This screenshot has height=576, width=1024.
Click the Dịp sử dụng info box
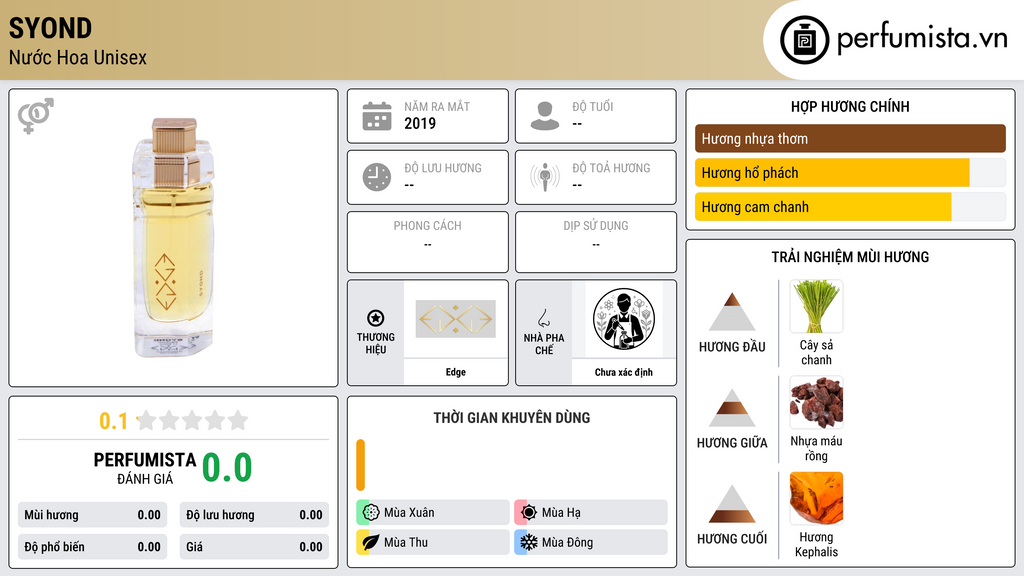[596, 242]
